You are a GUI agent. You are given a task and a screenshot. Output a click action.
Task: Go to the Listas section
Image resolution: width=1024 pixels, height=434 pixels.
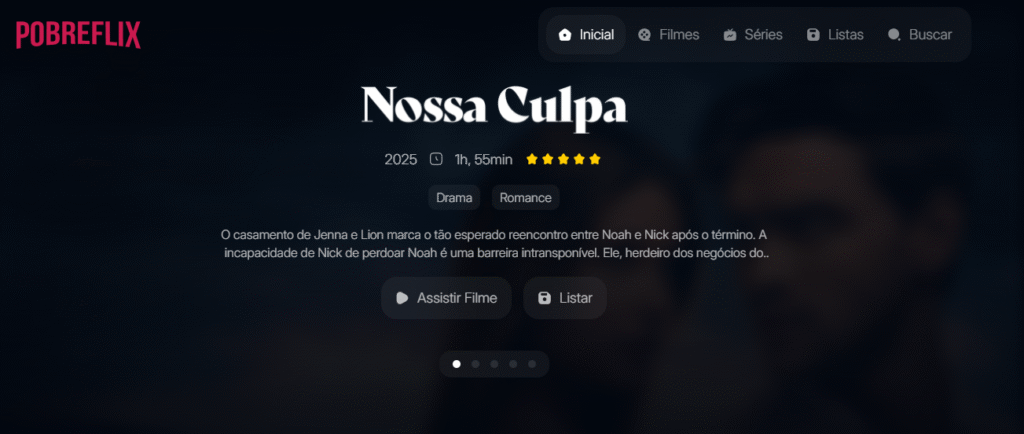[835, 35]
